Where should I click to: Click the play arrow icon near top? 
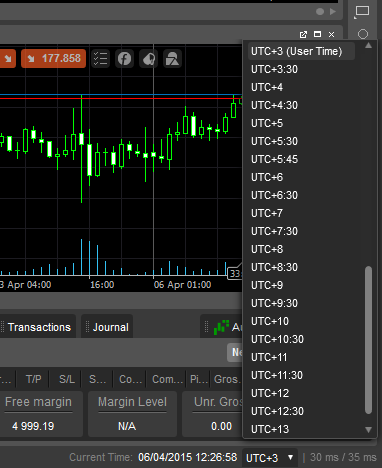[333, 12]
